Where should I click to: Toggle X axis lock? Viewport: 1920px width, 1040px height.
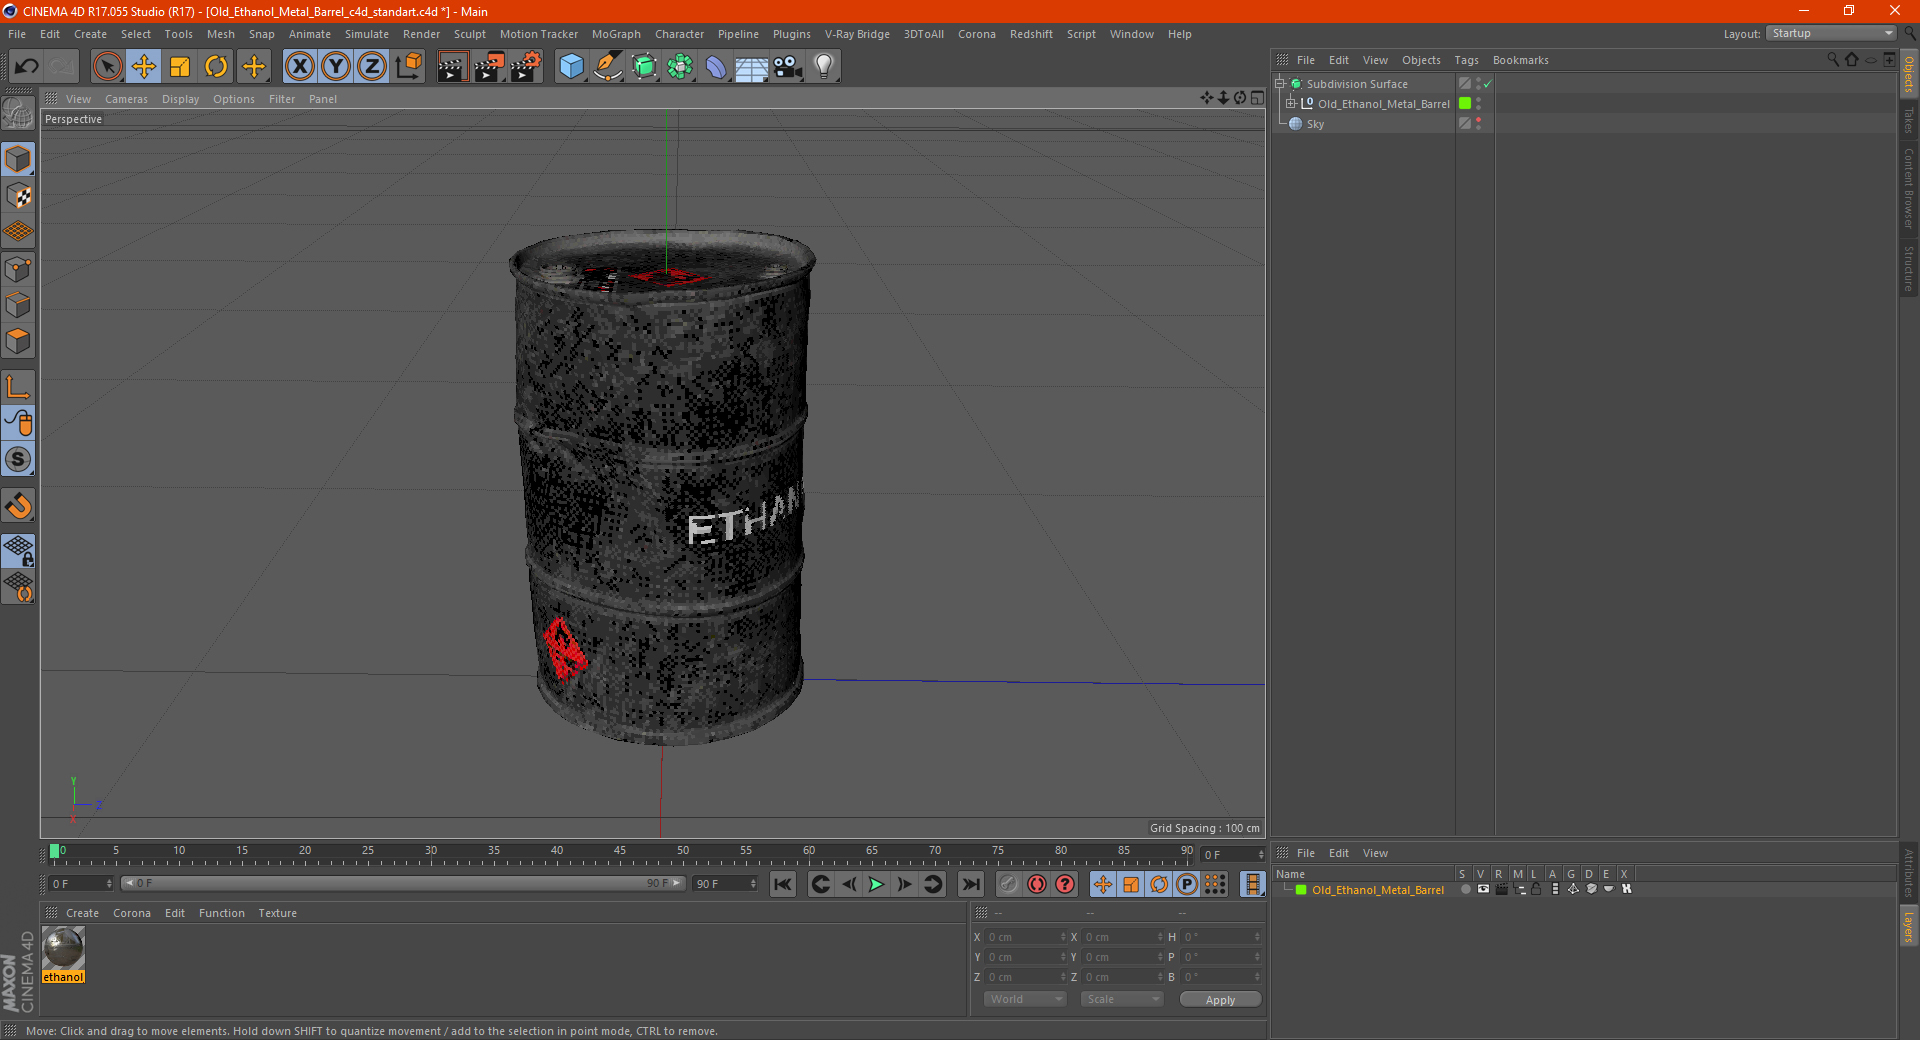[x=299, y=67]
